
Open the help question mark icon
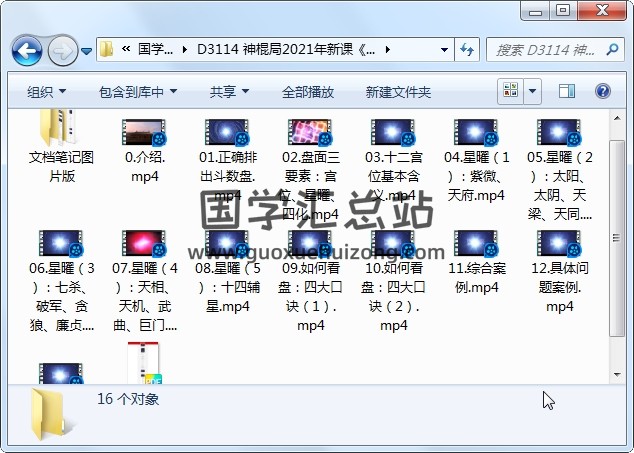point(603,91)
